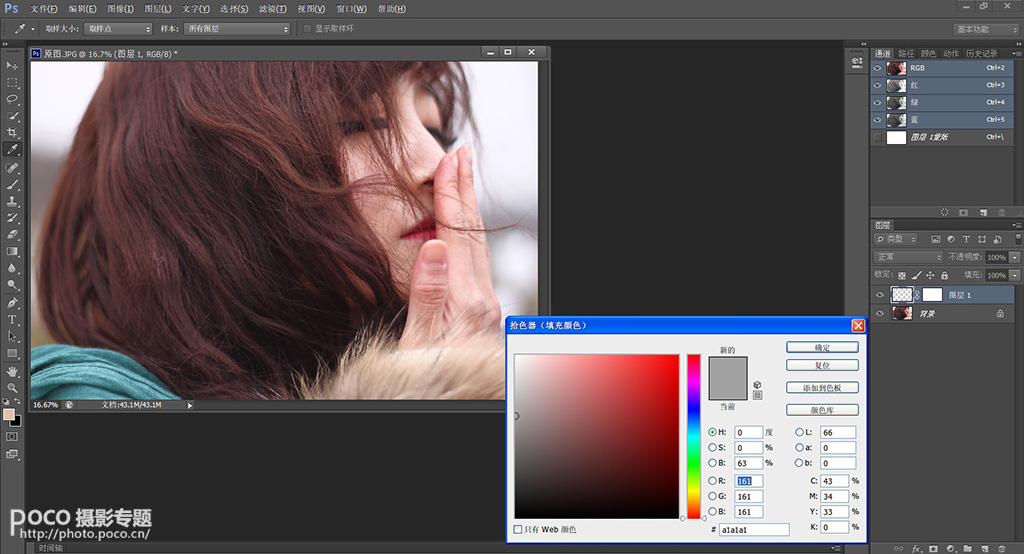Viewport: 1024px width, 554px height.
Task: Select the S: saturation radio button
Action: tap(712, 448)
